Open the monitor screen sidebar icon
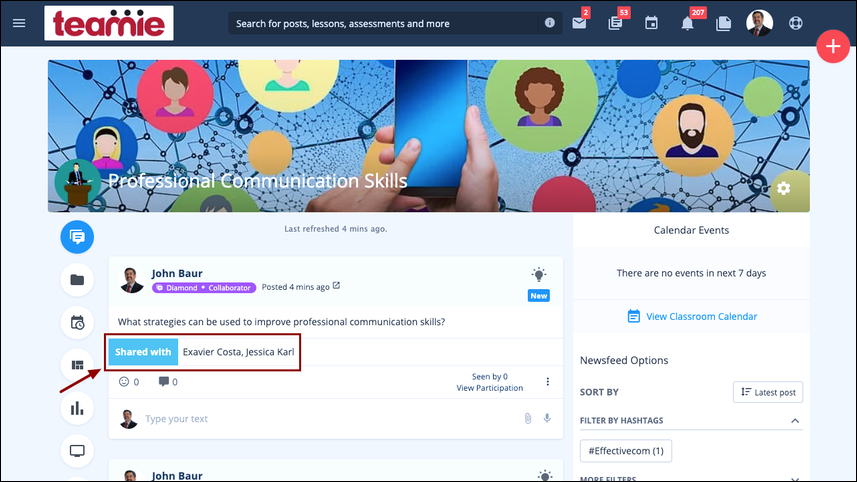Screen dimensions: 857x482 [77, 451]
